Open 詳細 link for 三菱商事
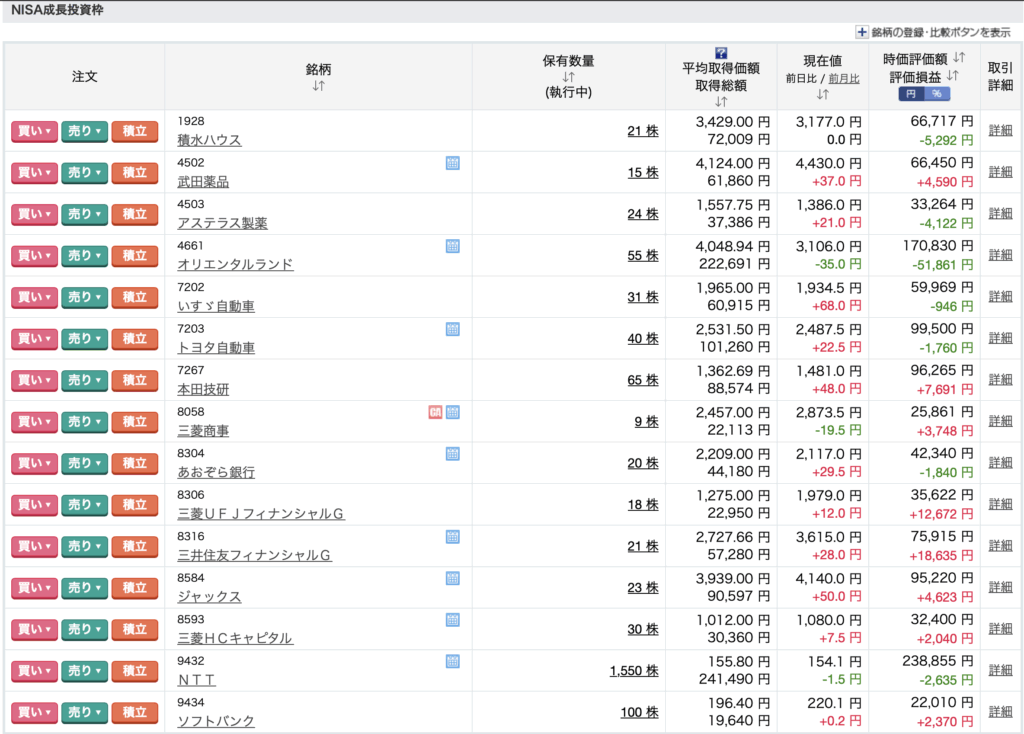1024x734 pixels. [1000, 421]
